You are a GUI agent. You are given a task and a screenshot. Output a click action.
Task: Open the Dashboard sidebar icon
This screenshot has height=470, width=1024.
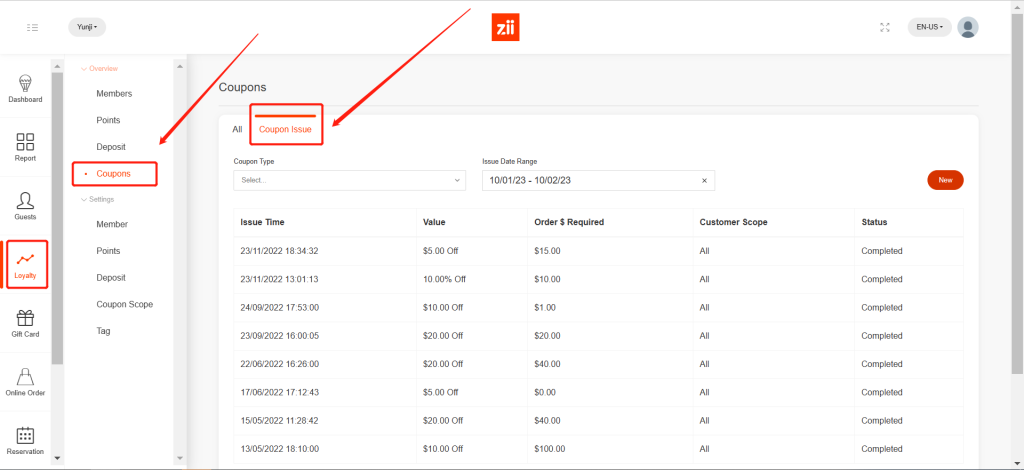point(25,88)
